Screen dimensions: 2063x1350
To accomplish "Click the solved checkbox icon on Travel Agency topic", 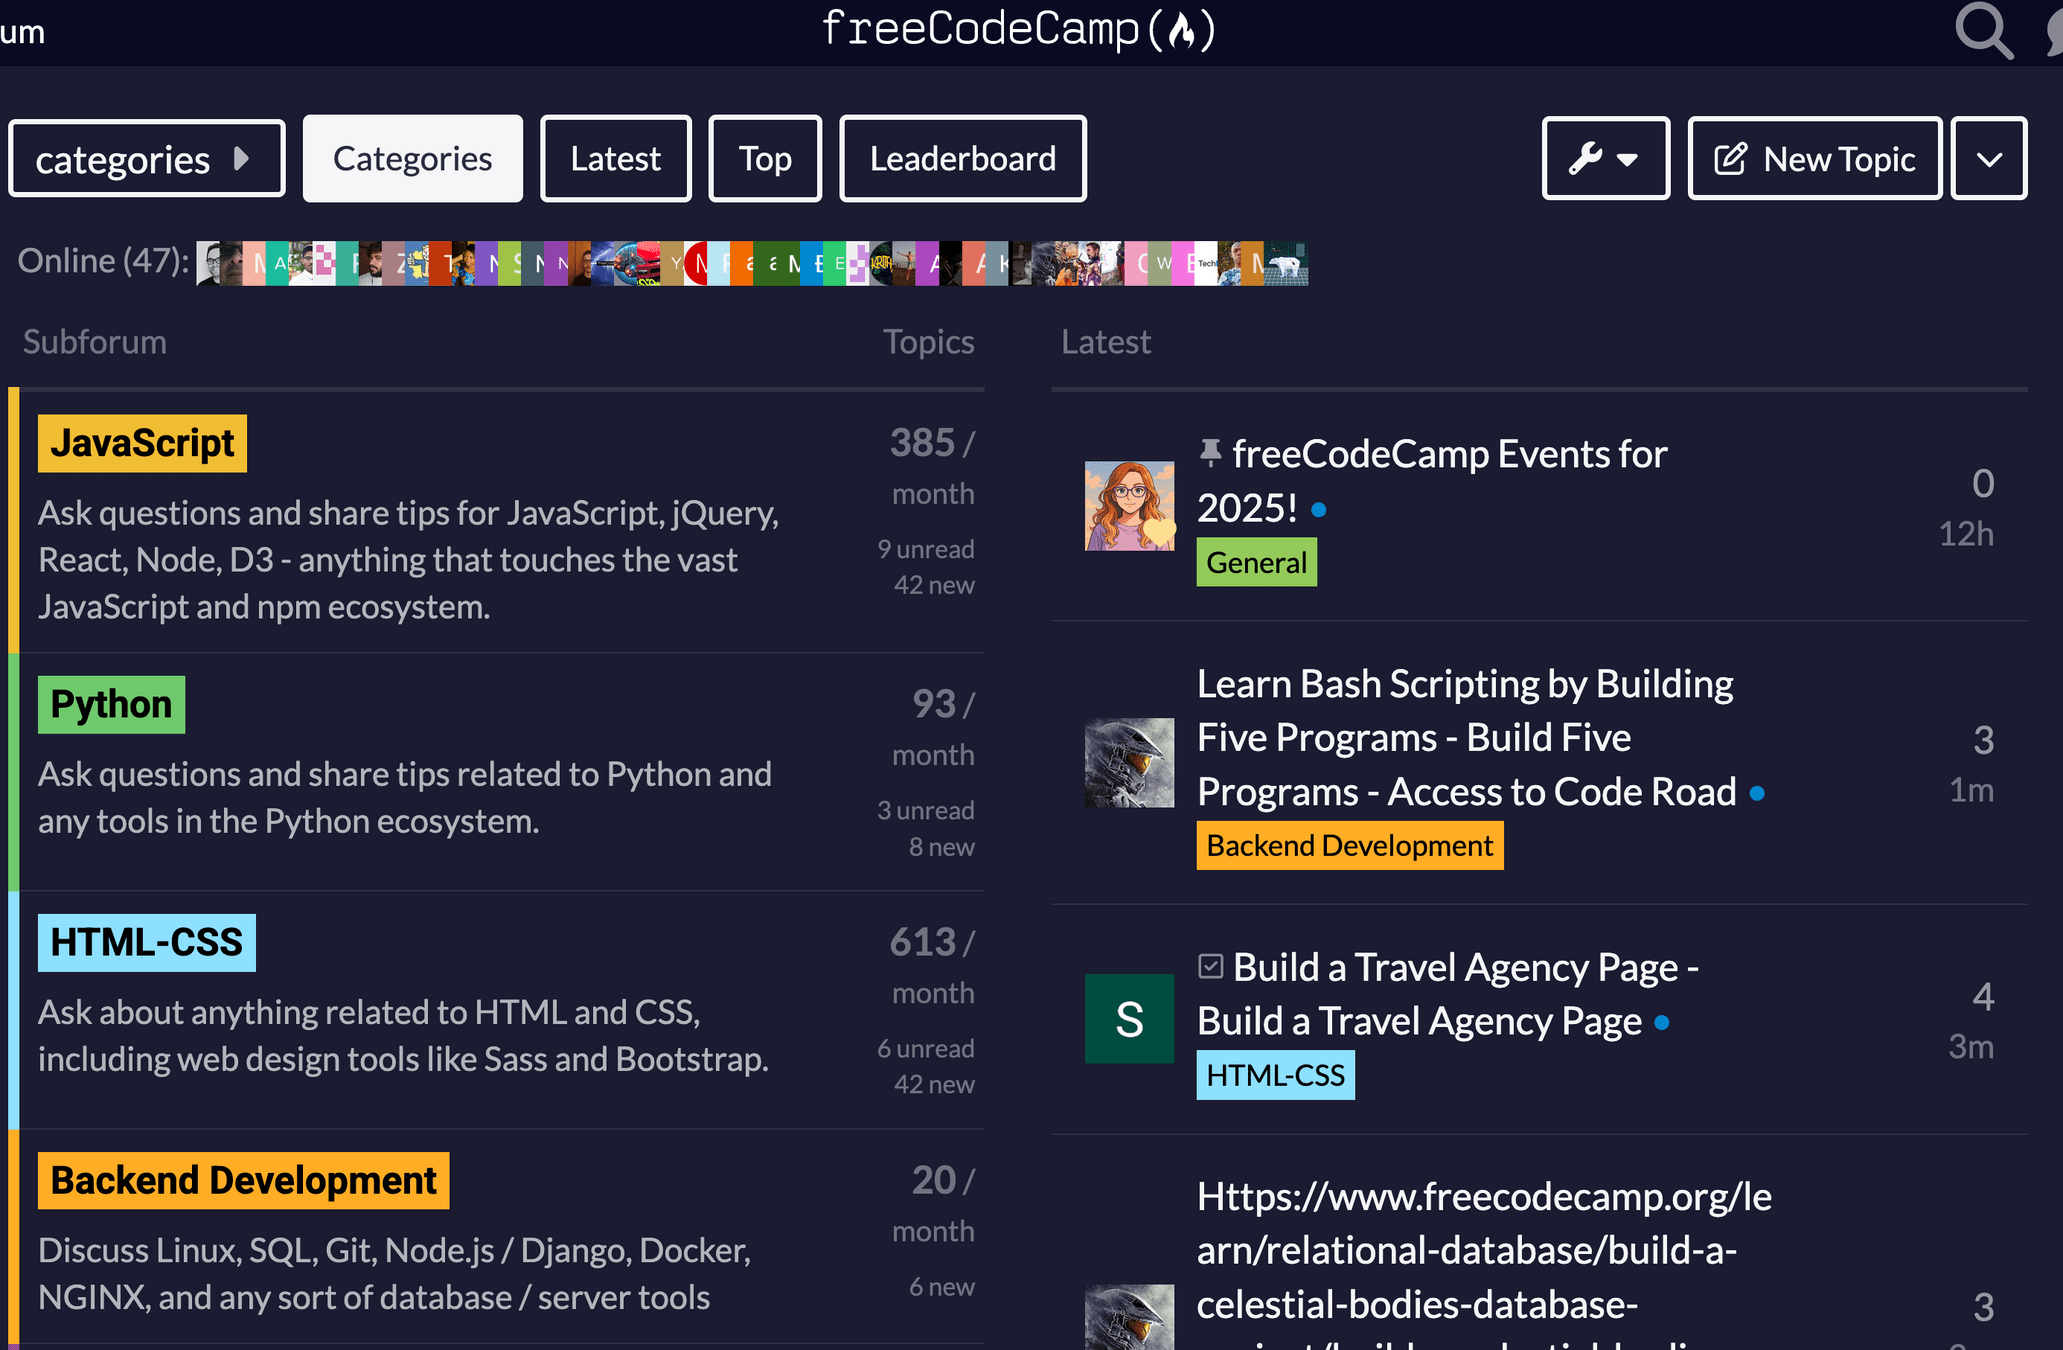I will click(x=1210, y=966).
